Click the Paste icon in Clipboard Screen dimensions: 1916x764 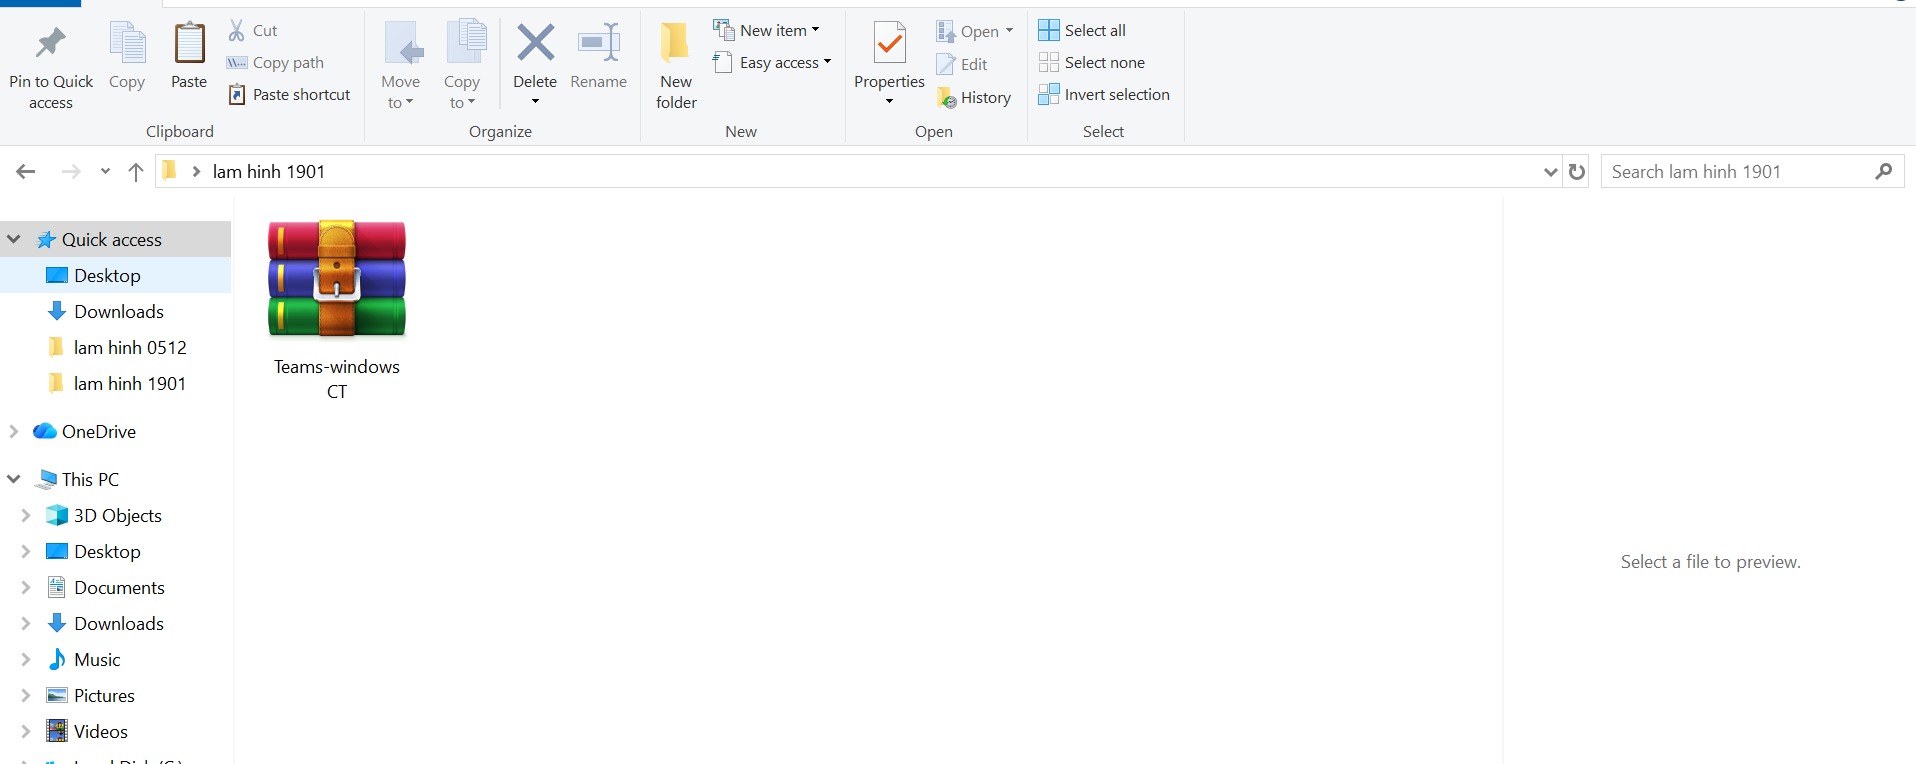(189, 44)
